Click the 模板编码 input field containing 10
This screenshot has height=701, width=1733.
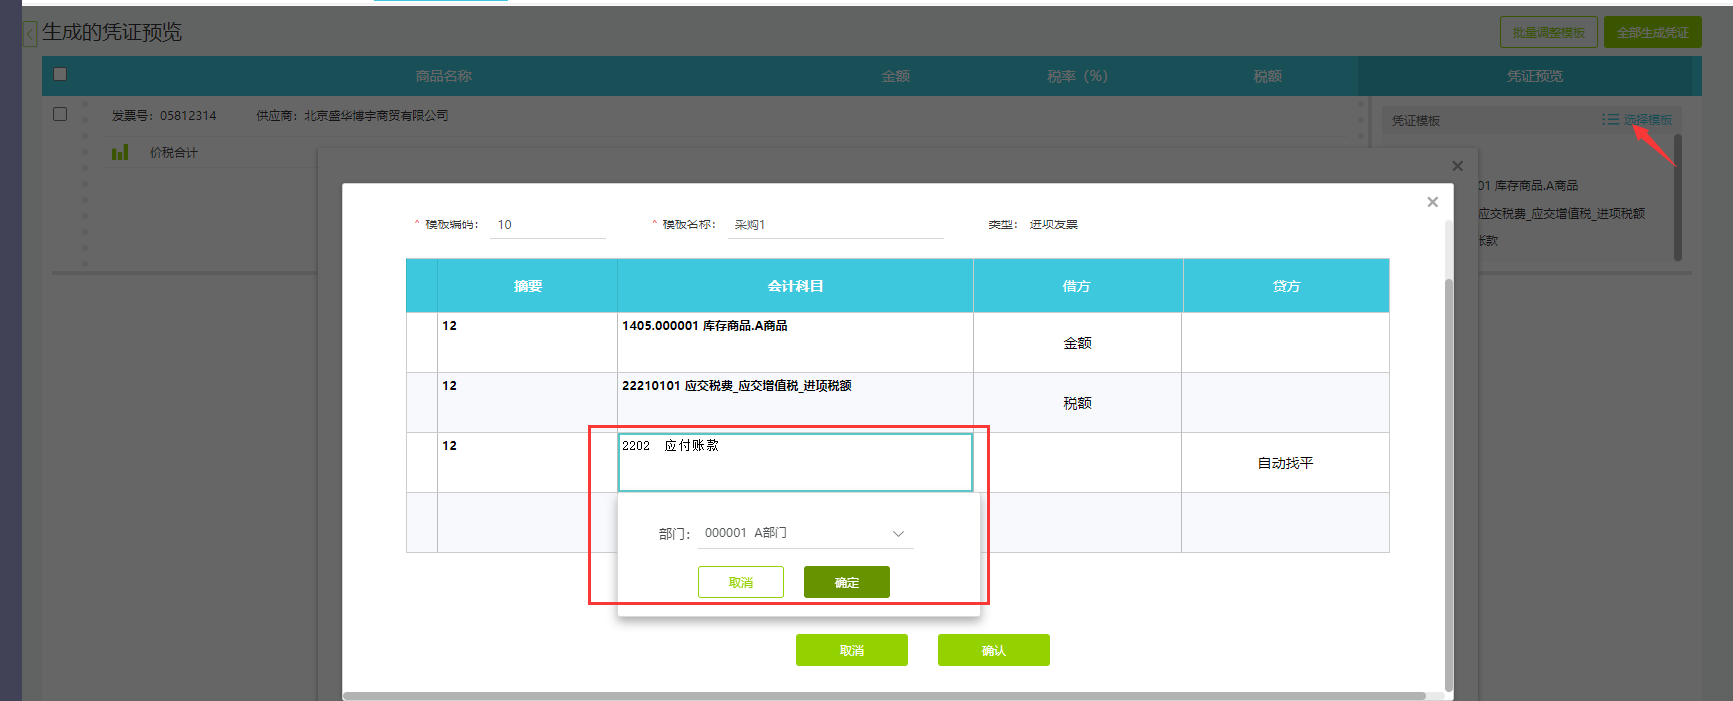pyautogui.click(x=548, y=225)
